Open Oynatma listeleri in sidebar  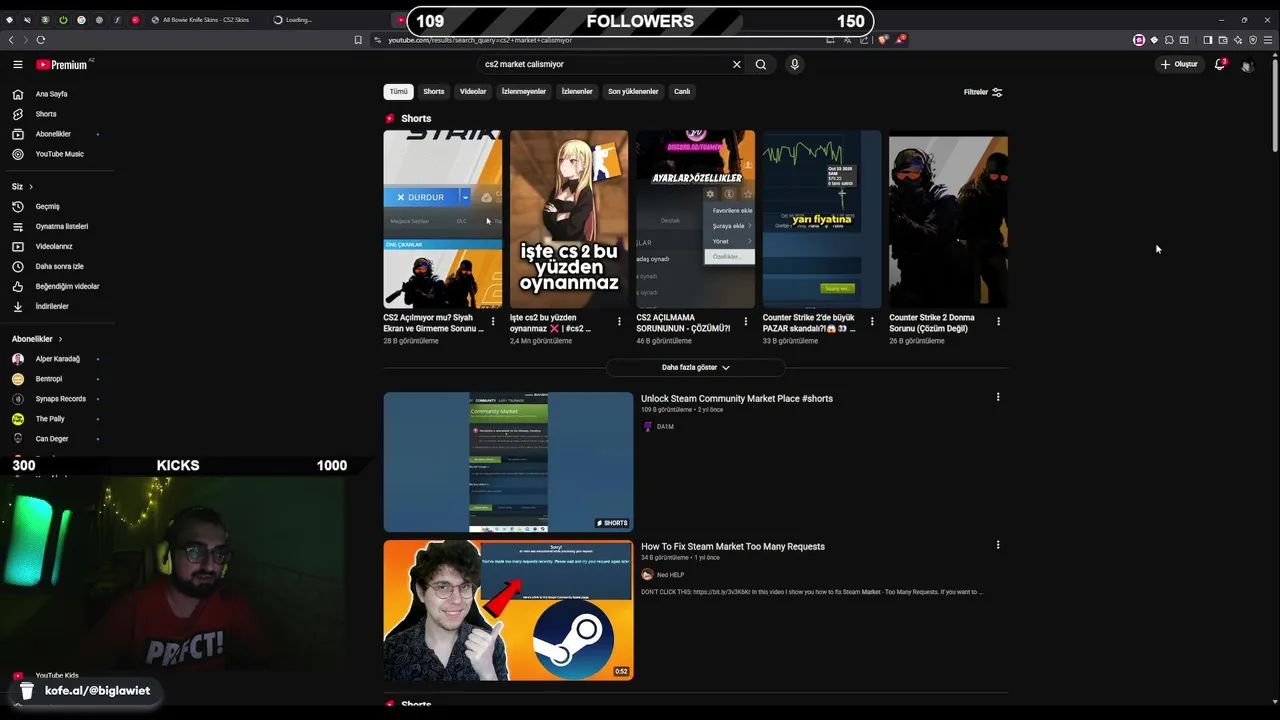click(x=62, y=226)
